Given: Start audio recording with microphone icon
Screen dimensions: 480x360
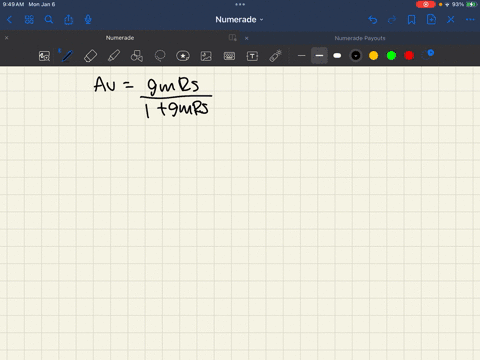Looking at the screenshot, I should point(88,20).
